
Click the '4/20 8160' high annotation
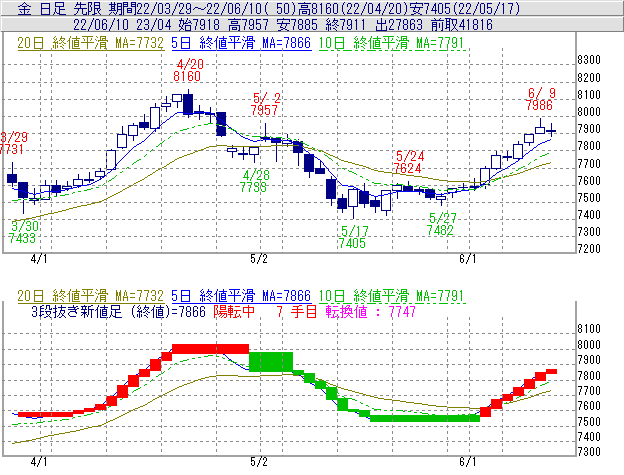pyautogui.click(x=189, y=70)
